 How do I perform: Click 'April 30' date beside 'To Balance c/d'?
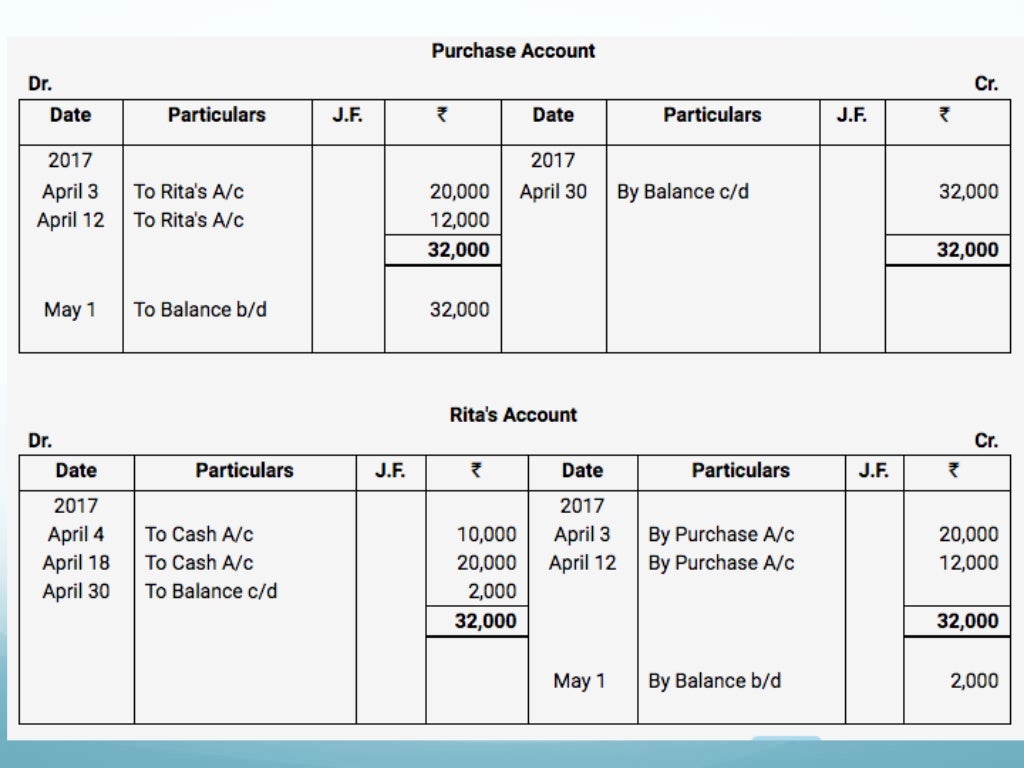click(76, 591)
